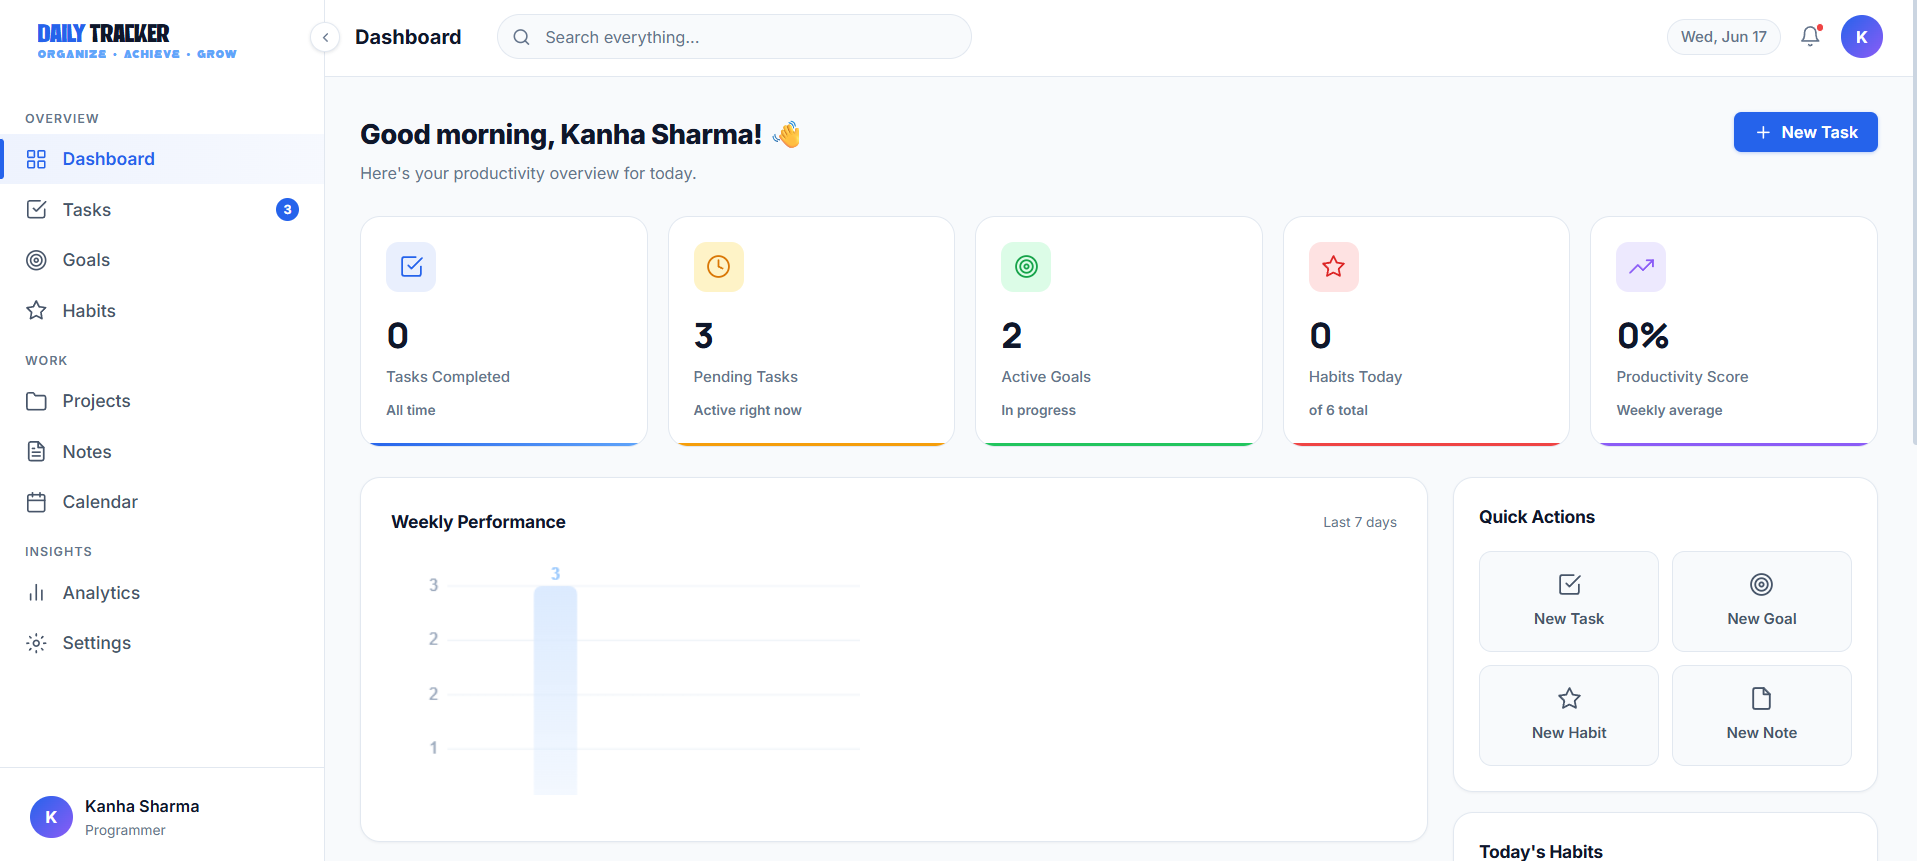1917x861 pixels.
Task: Click the Analytics bar chart icon
Action: coord(36,593)
